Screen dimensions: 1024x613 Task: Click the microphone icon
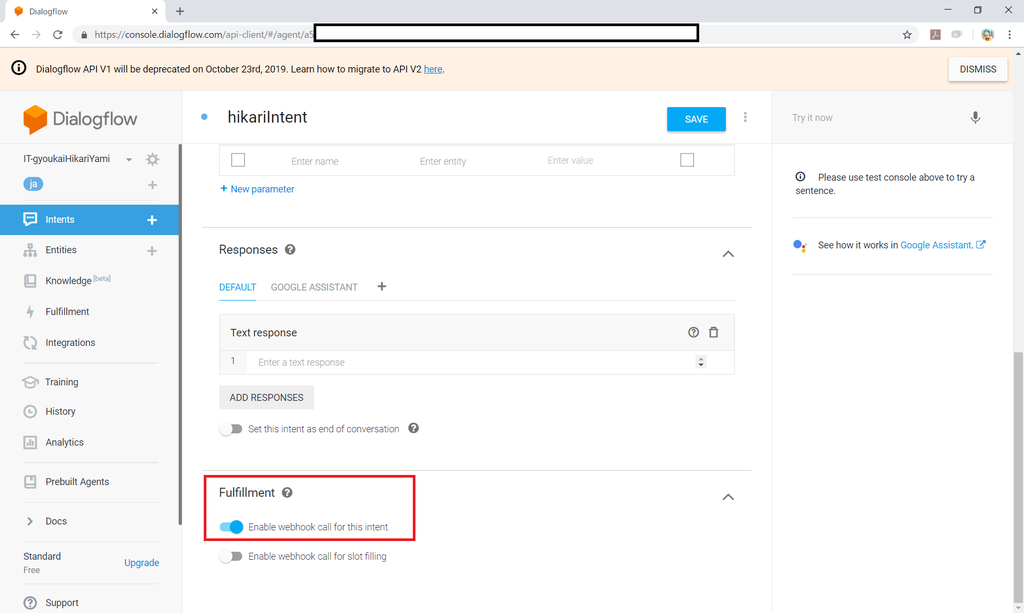(975, 118)
